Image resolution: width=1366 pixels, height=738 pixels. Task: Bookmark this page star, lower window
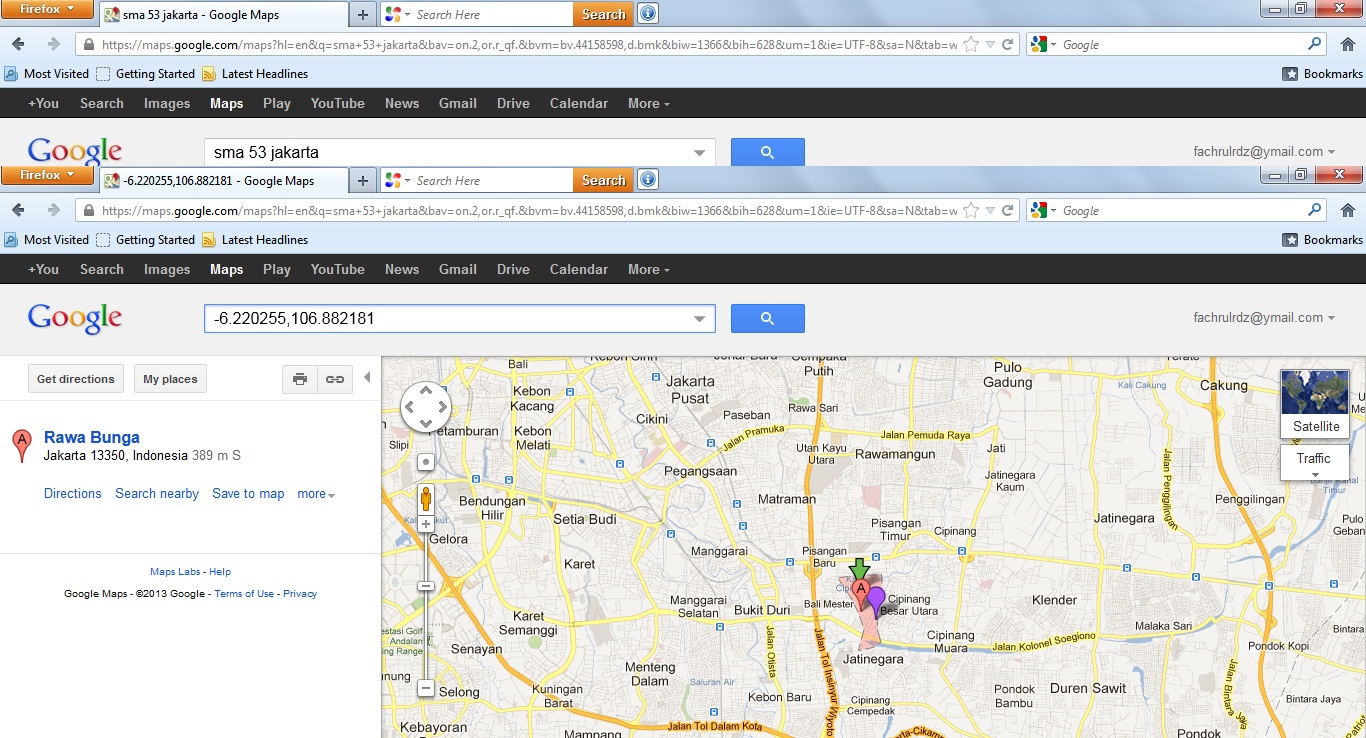click(x=971, y=211)
